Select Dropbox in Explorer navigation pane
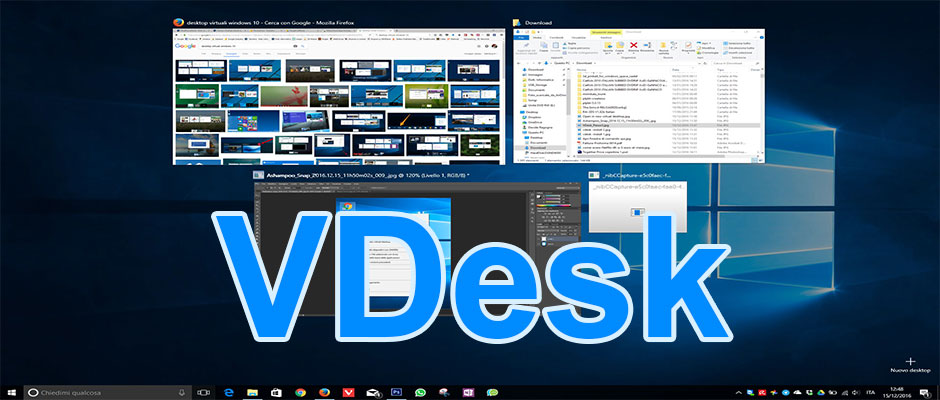 click(x=533, y=117)
